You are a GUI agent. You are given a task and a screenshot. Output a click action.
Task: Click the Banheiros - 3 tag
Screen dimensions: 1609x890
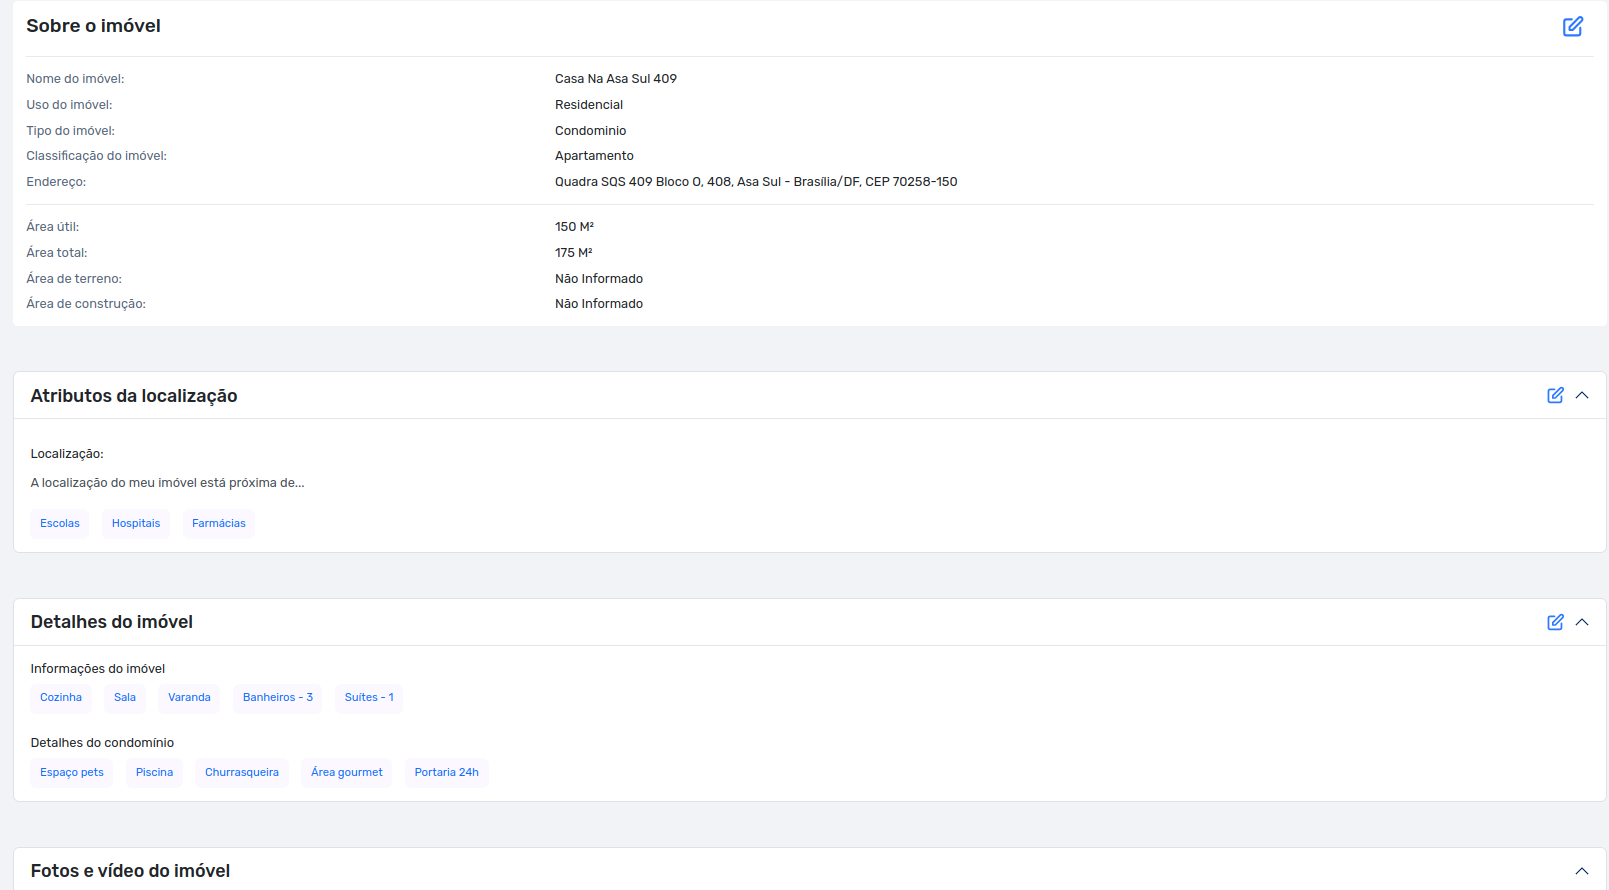pyautogui.click(x=278, y=698)
